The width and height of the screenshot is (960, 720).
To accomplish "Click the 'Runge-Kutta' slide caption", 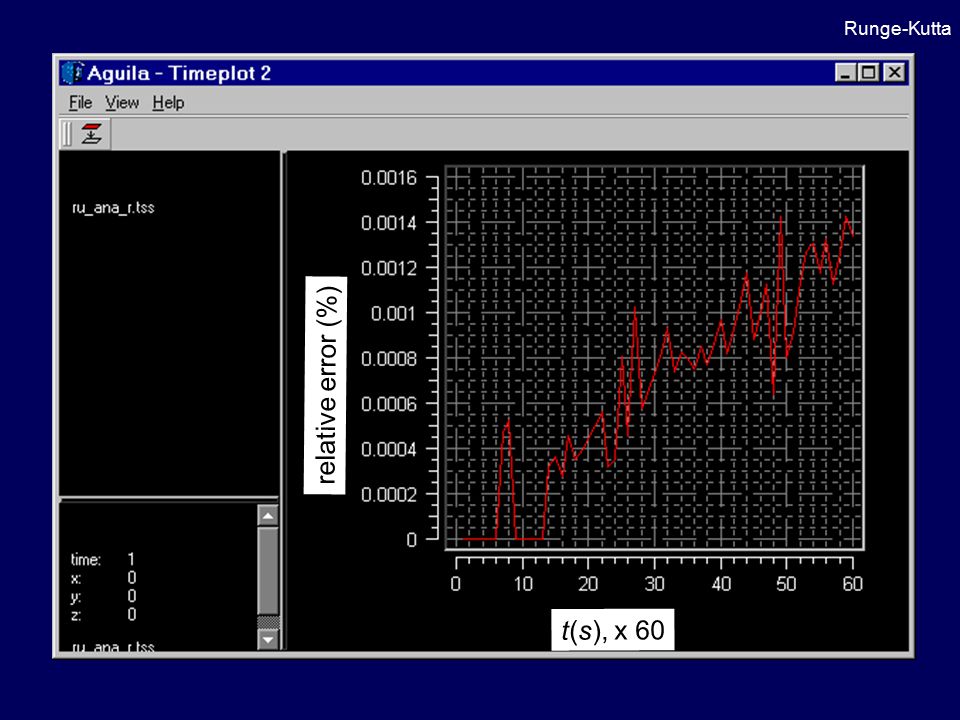I will [897, 29].
